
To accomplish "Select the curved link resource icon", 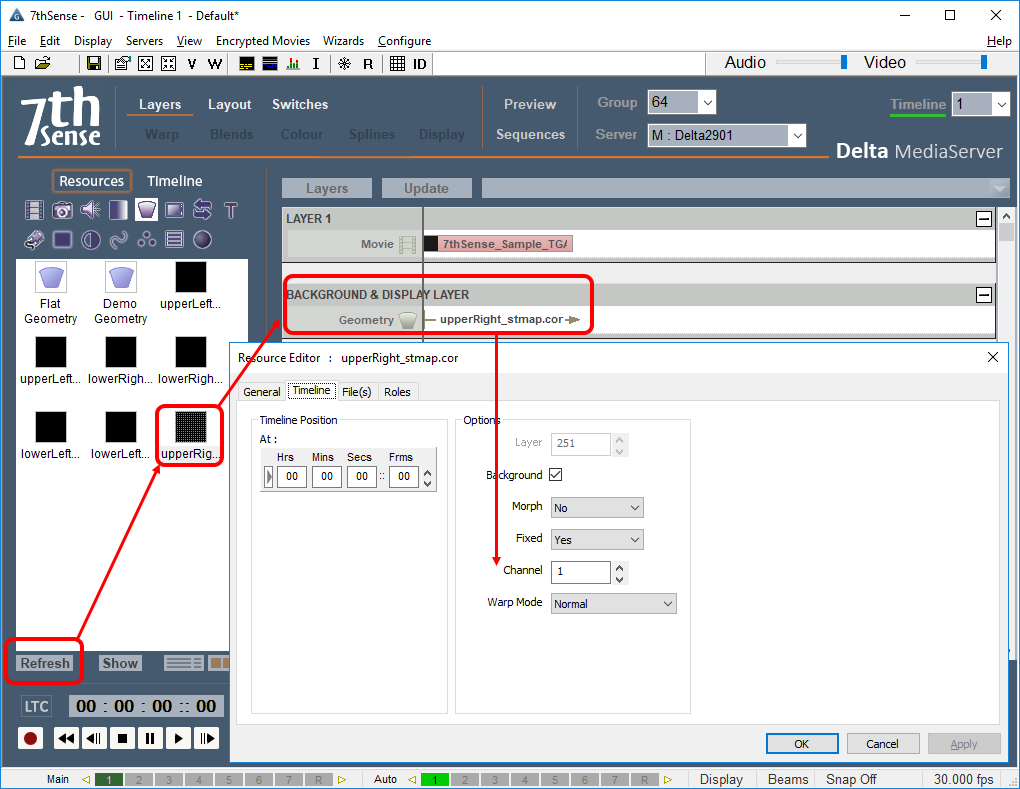I will 118,240.
